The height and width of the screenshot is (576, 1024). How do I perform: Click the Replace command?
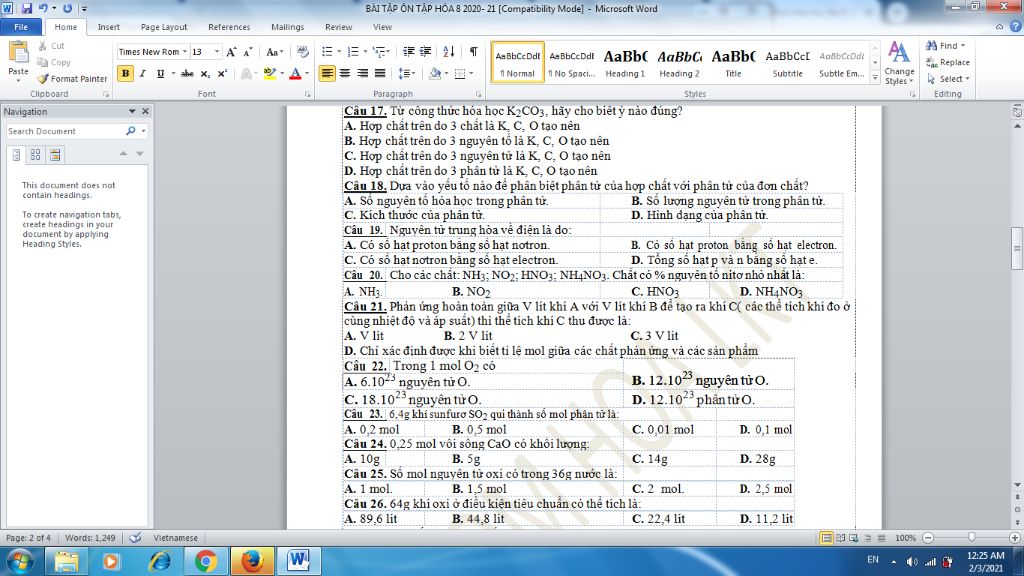click(x=948, y=62)
